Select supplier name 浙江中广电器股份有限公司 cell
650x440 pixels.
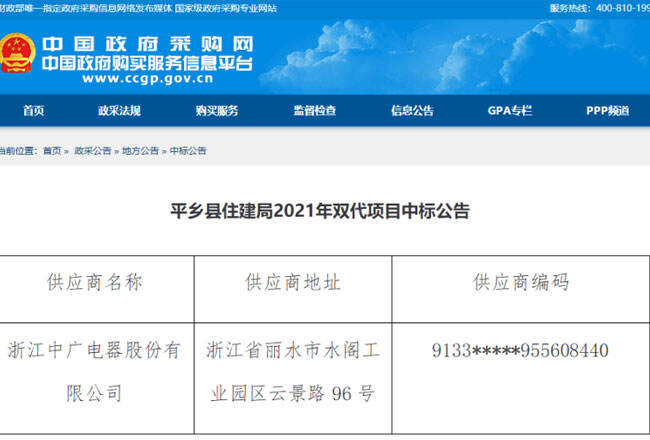click(95, 371)
